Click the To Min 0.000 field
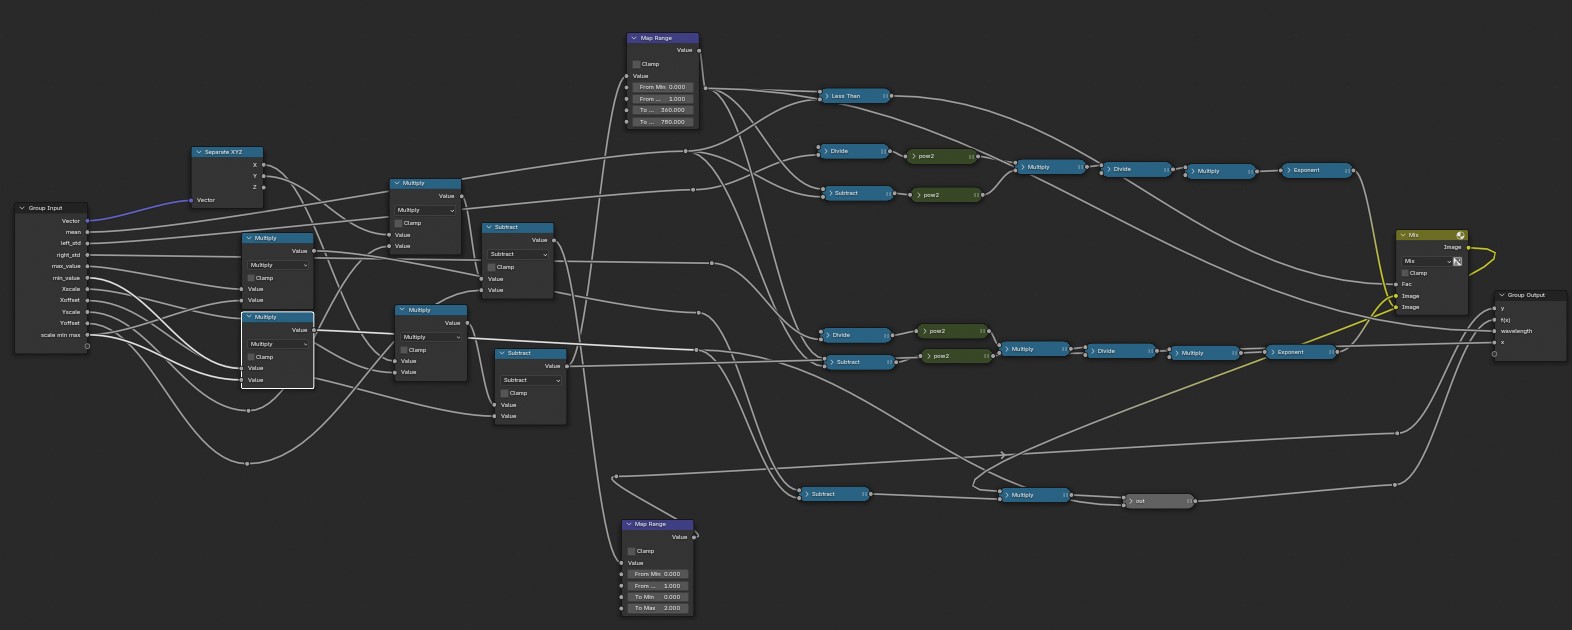1572x630 pixels. click(x=657, y=597)
